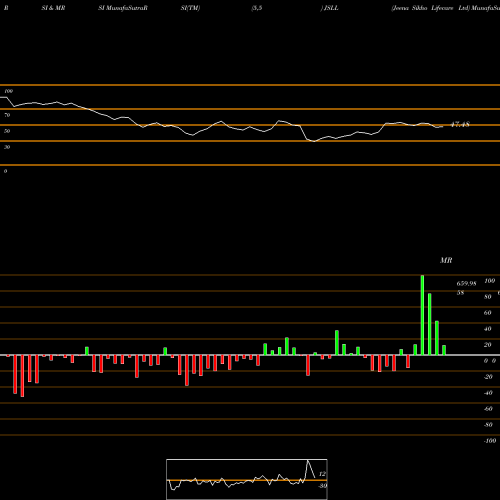The image size is (500, 500).
Task: Select the 659.98 value beside MR bars
Action: coord(466,284)
